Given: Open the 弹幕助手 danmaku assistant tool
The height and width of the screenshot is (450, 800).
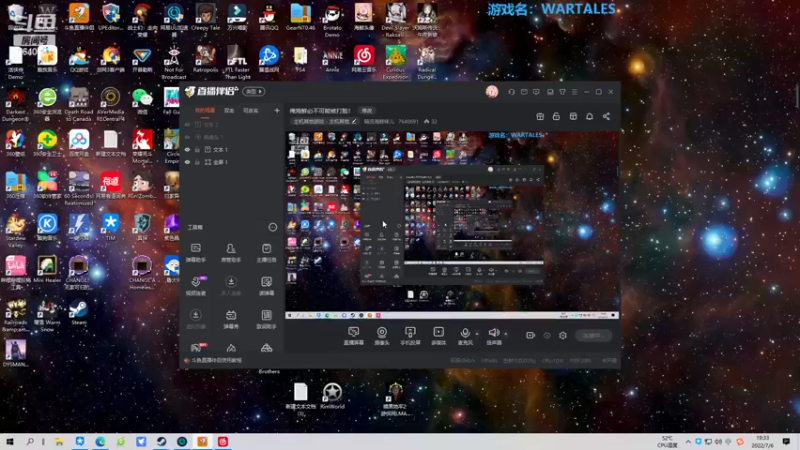Looking at the screenshot, I should click(195, 252).
